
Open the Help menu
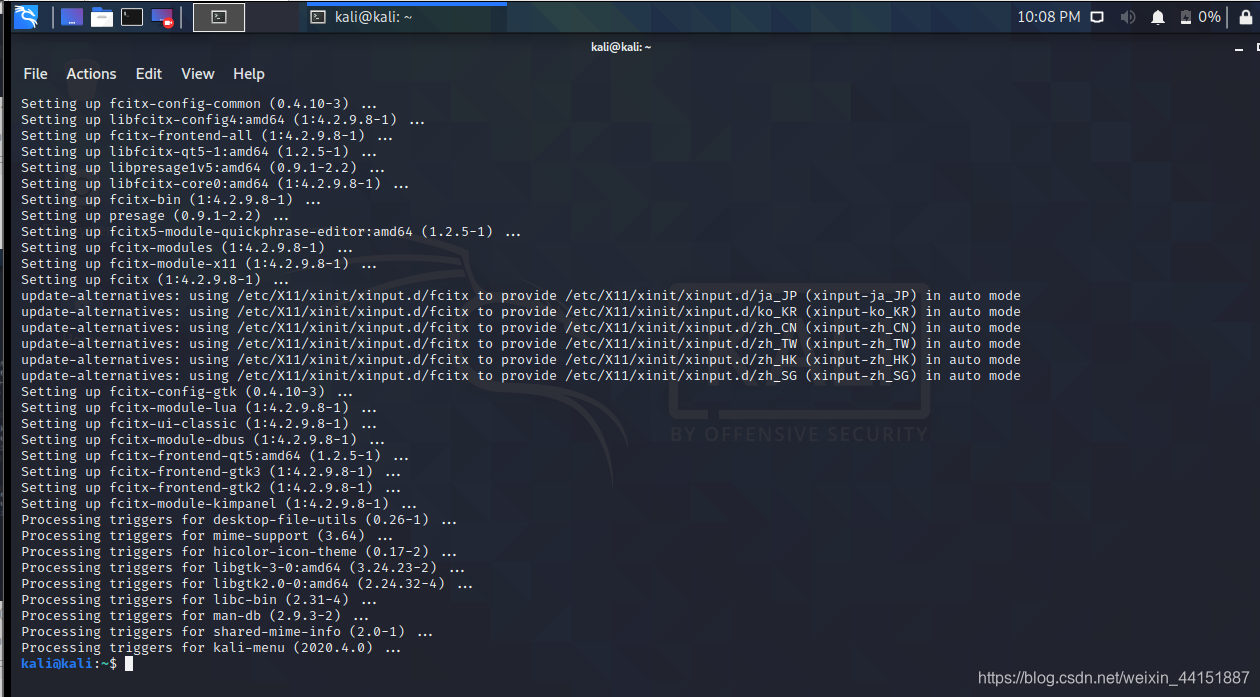point(249,74)
